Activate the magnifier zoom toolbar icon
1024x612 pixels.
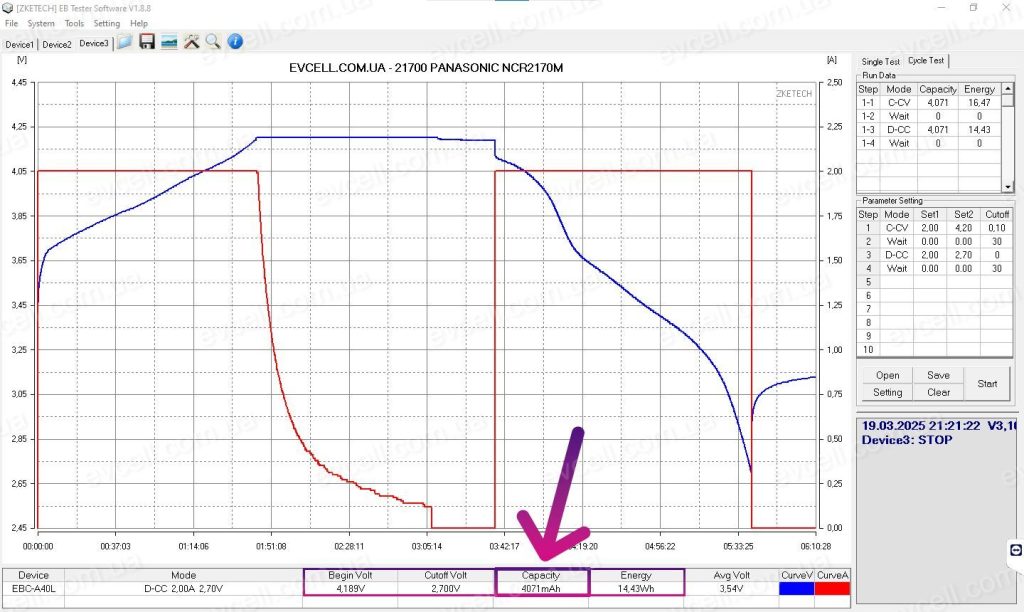pos(212,41)
